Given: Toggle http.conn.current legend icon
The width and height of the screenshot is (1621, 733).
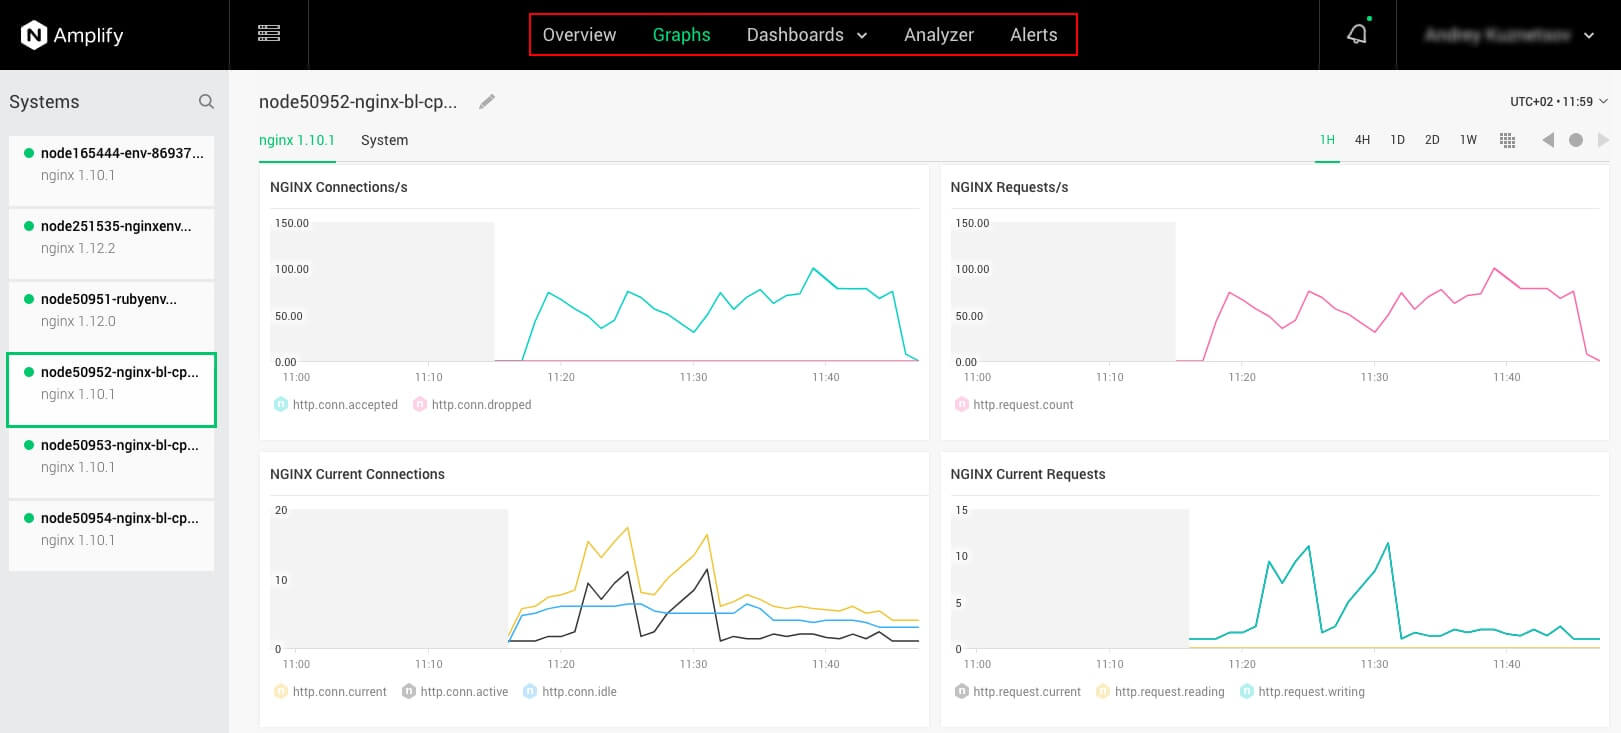Looking at the screenshot, I should [x=281, y=691].
